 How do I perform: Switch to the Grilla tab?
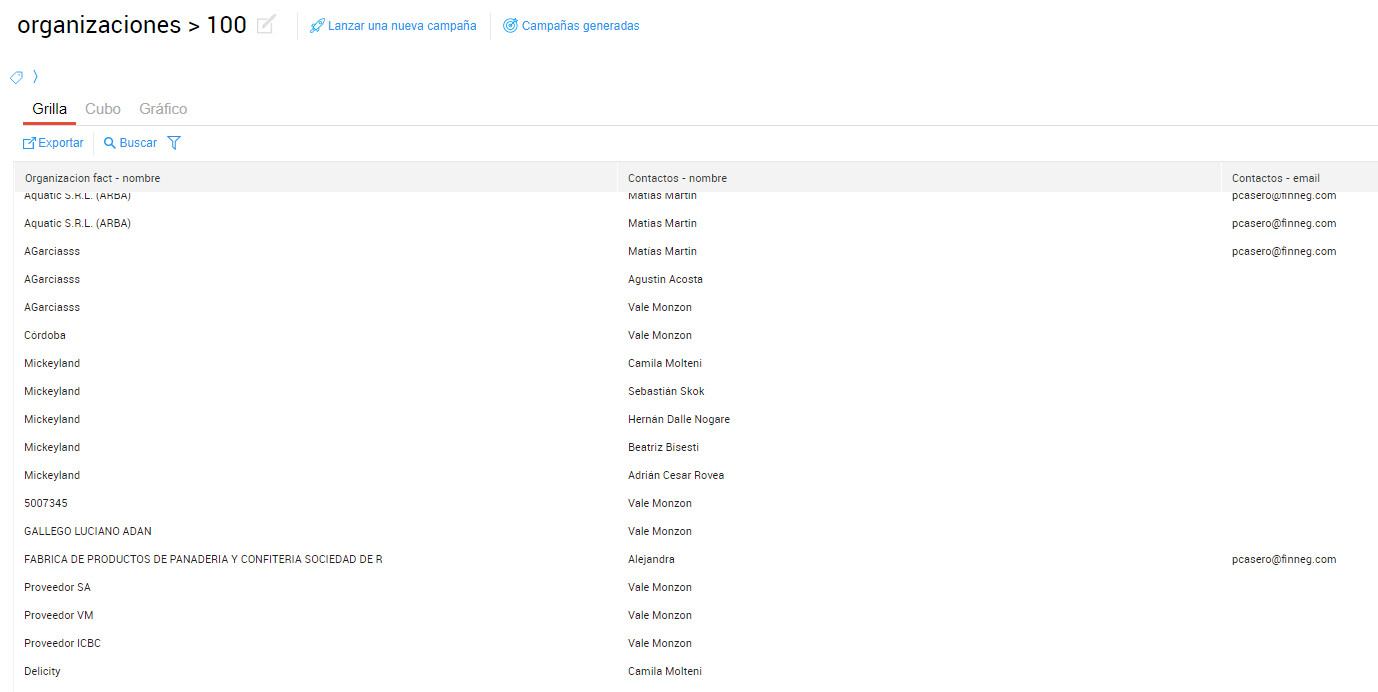pyautogui.click(x=49, y=109)
